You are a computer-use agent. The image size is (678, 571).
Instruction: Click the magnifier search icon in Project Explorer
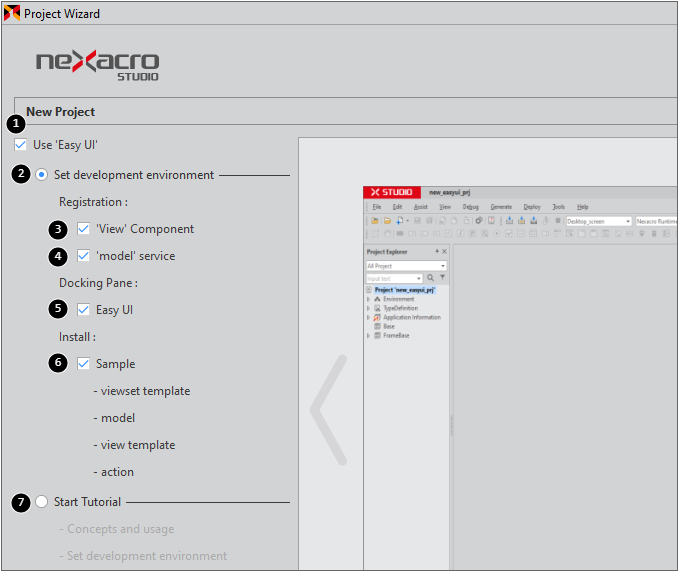click(430, 278)
